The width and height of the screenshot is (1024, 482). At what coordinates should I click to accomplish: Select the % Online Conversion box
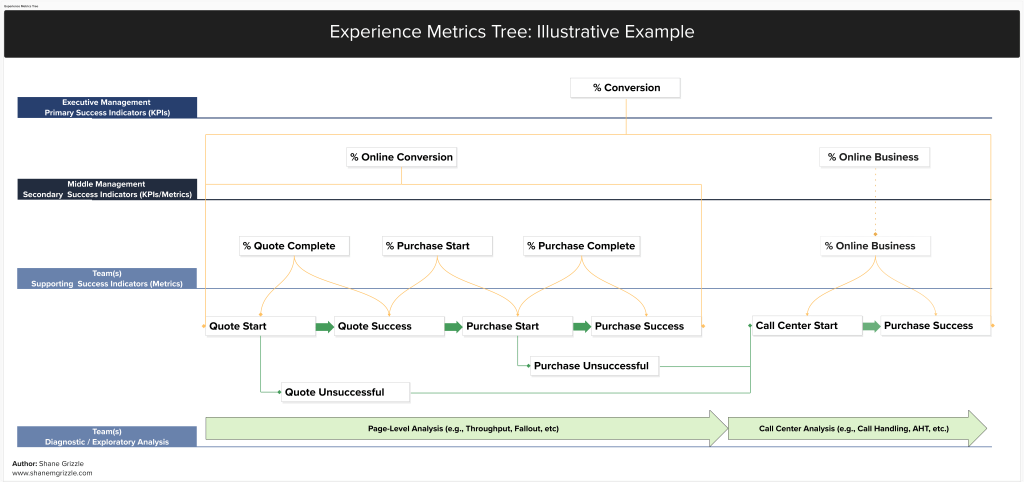pos(401,157)
